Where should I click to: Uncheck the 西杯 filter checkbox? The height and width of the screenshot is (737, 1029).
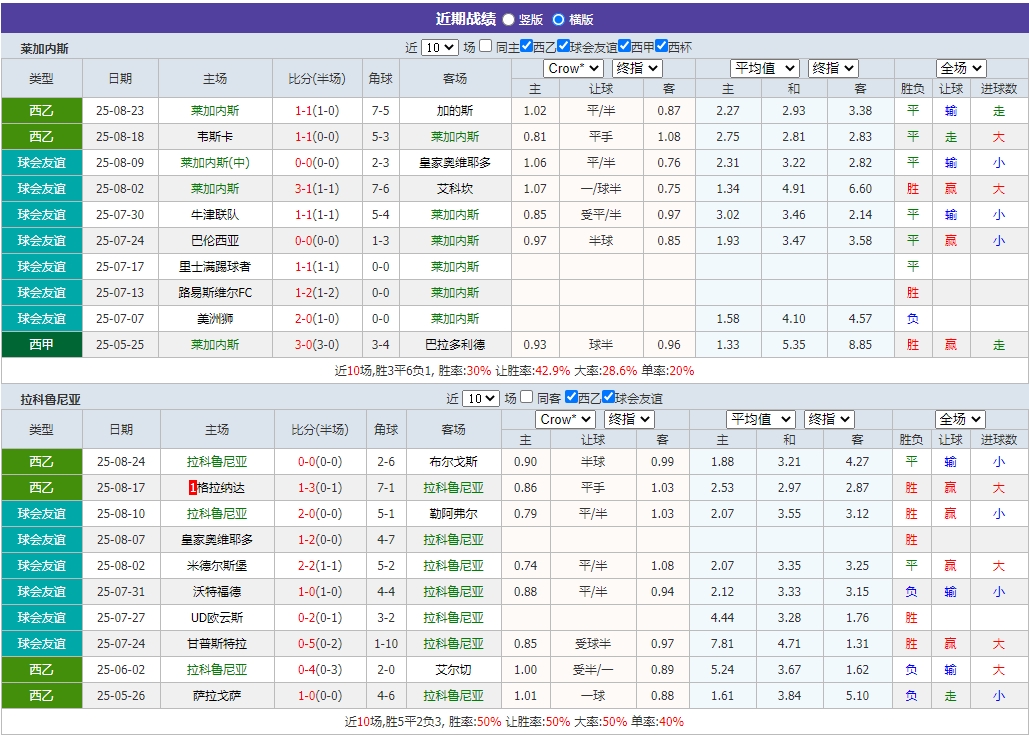[x=660, y=45]
